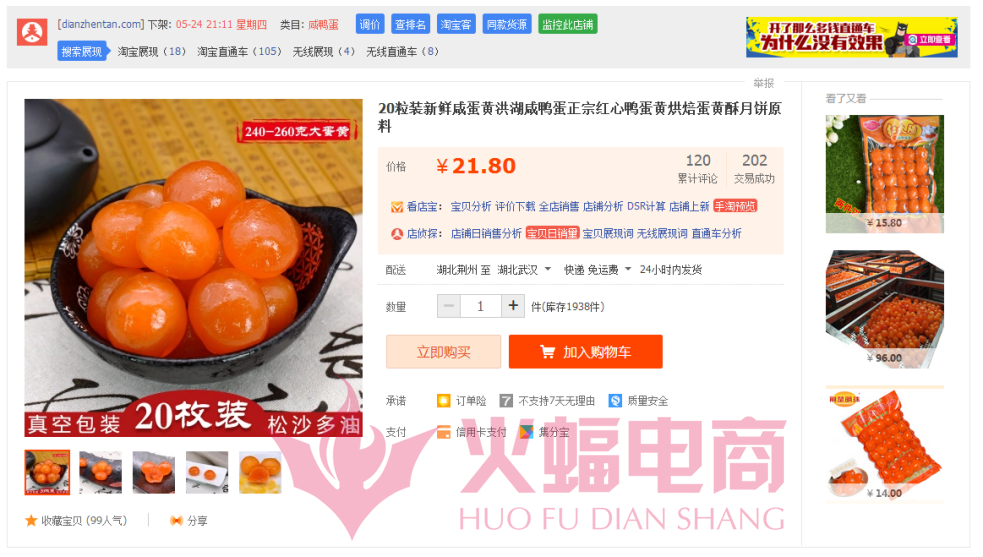This screenshot has height=557, width=983.
Task: Click the star icon to favorite item
Action: click(x=31, y=521)
